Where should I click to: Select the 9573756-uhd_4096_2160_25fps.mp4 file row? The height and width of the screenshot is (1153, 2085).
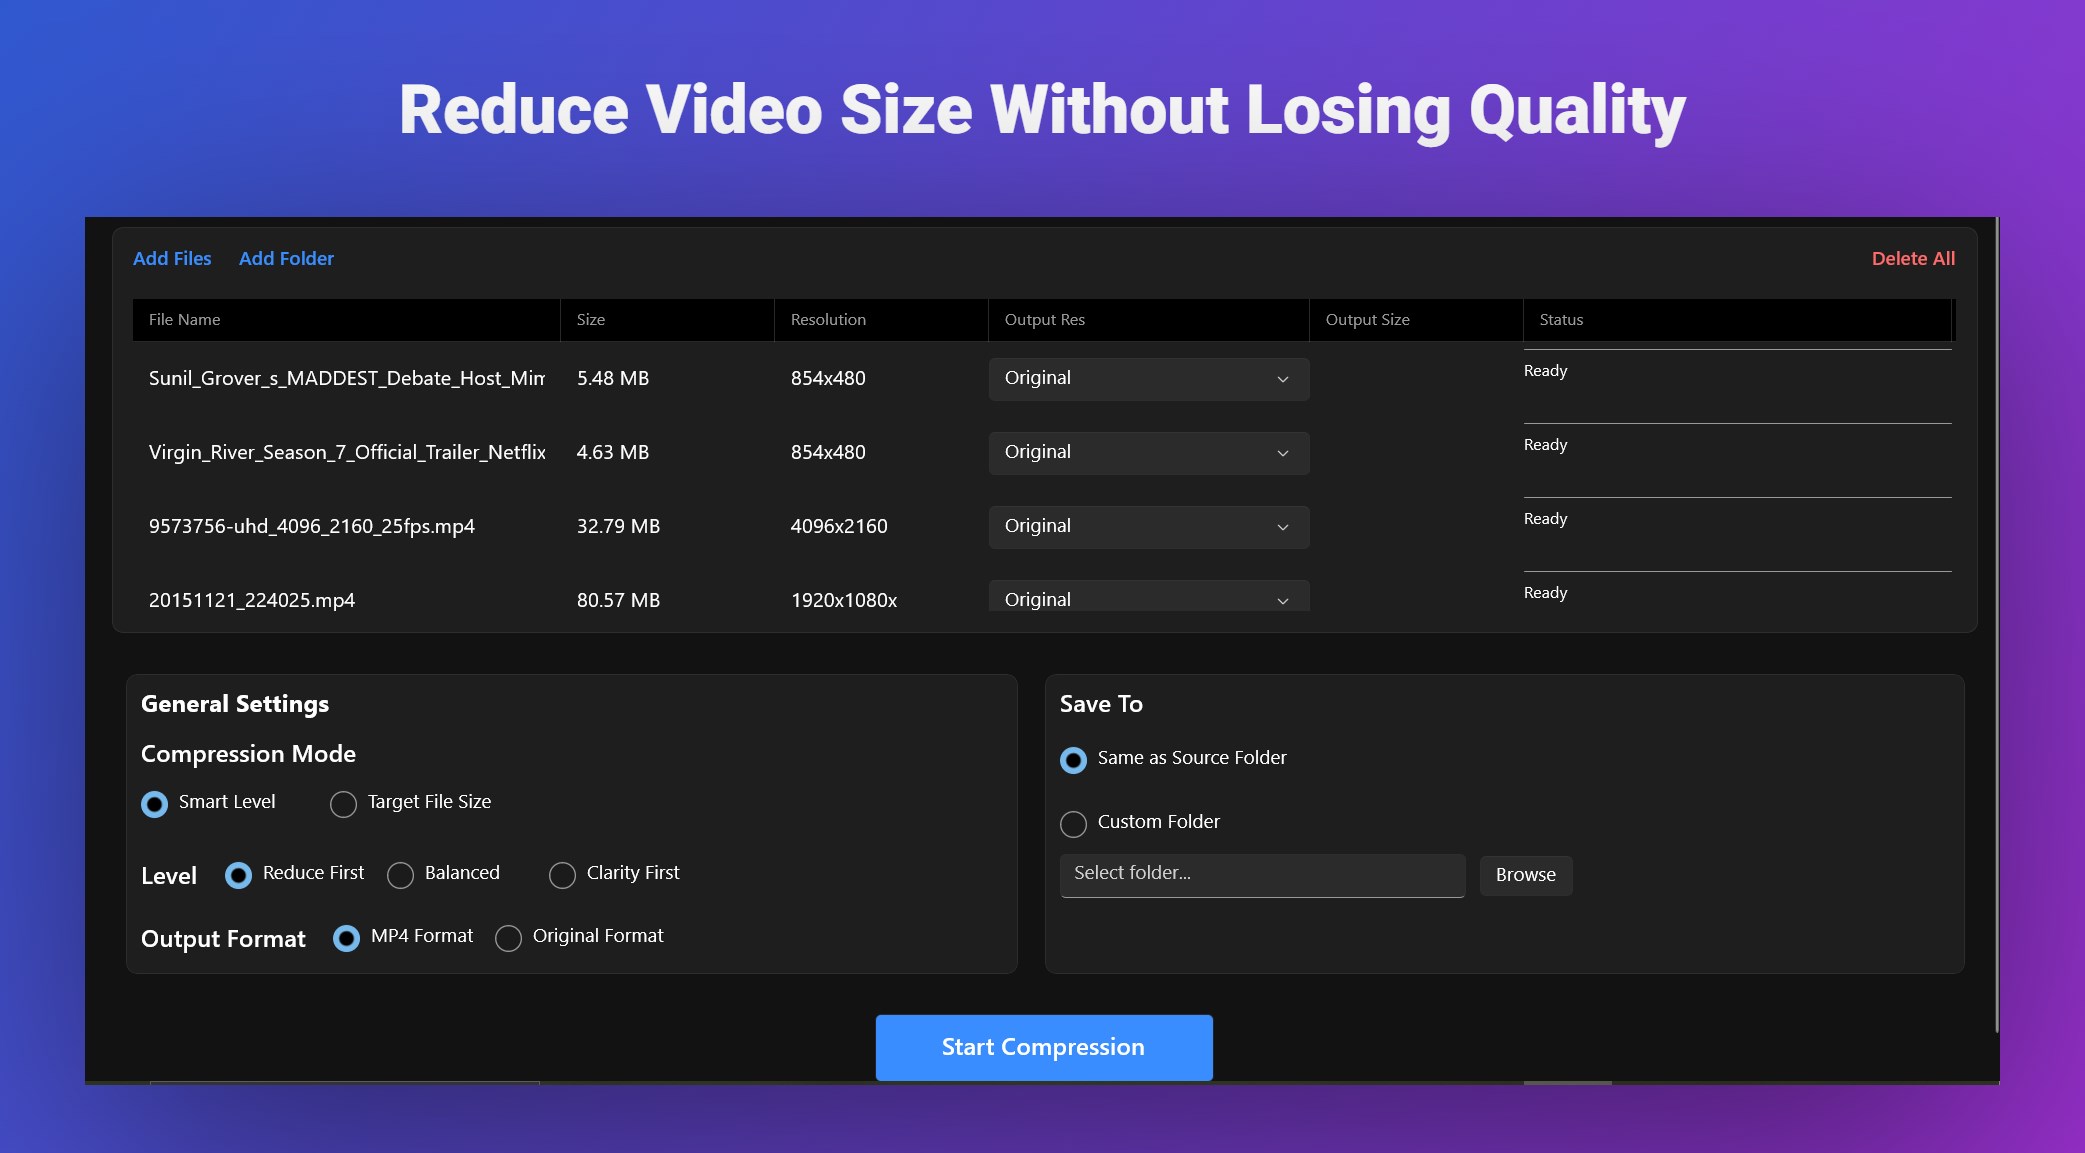pos(312,527)
